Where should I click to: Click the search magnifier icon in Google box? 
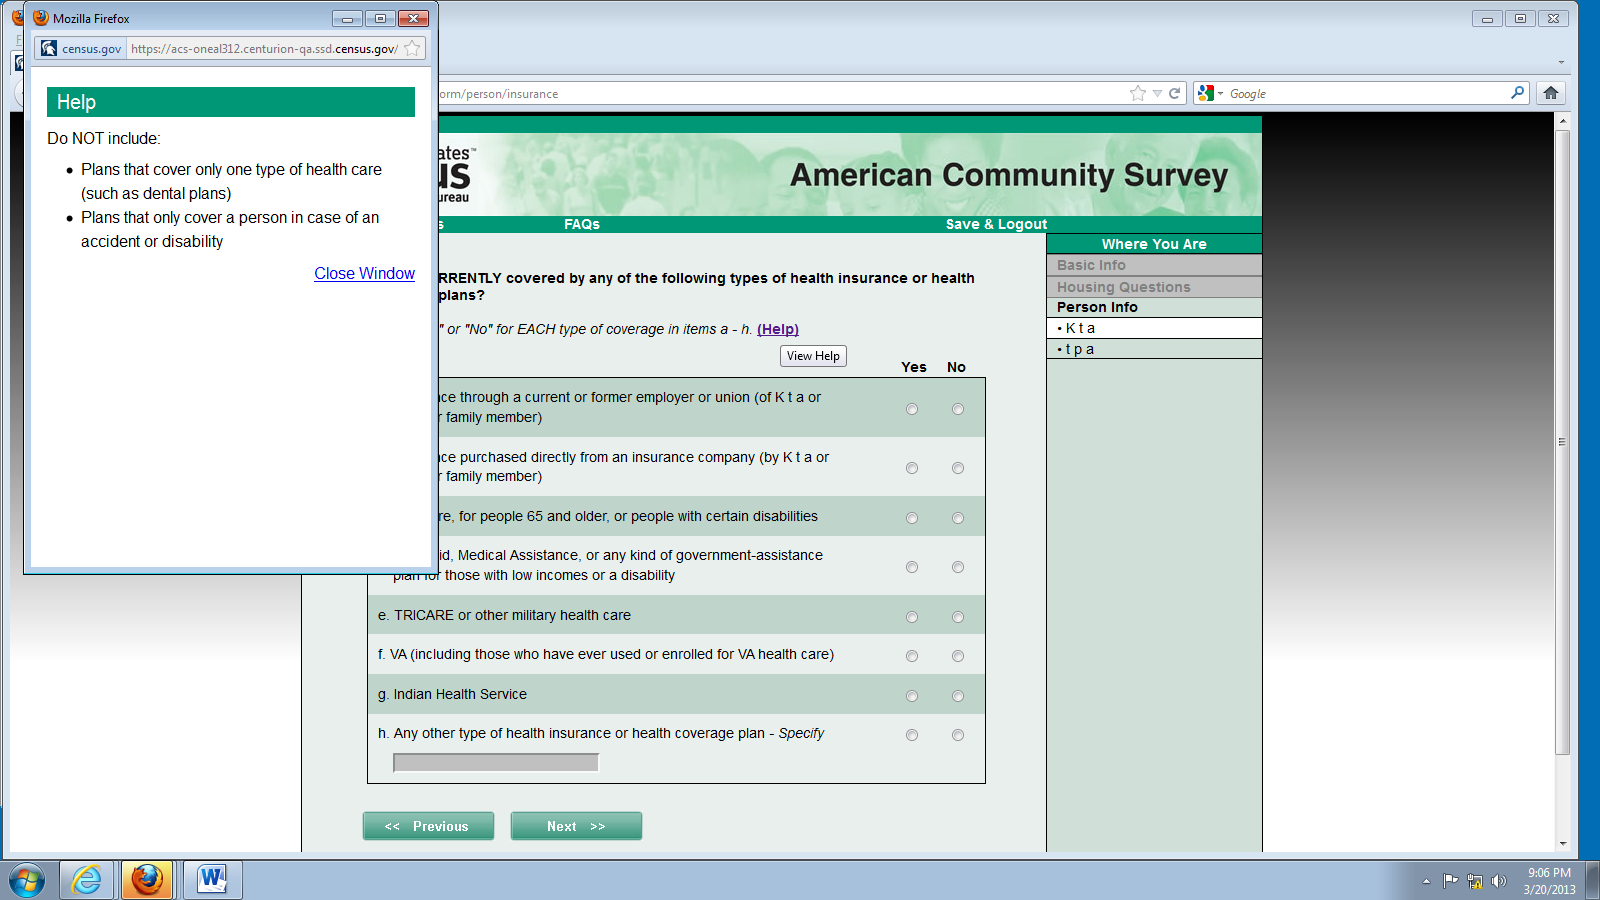1517,93
